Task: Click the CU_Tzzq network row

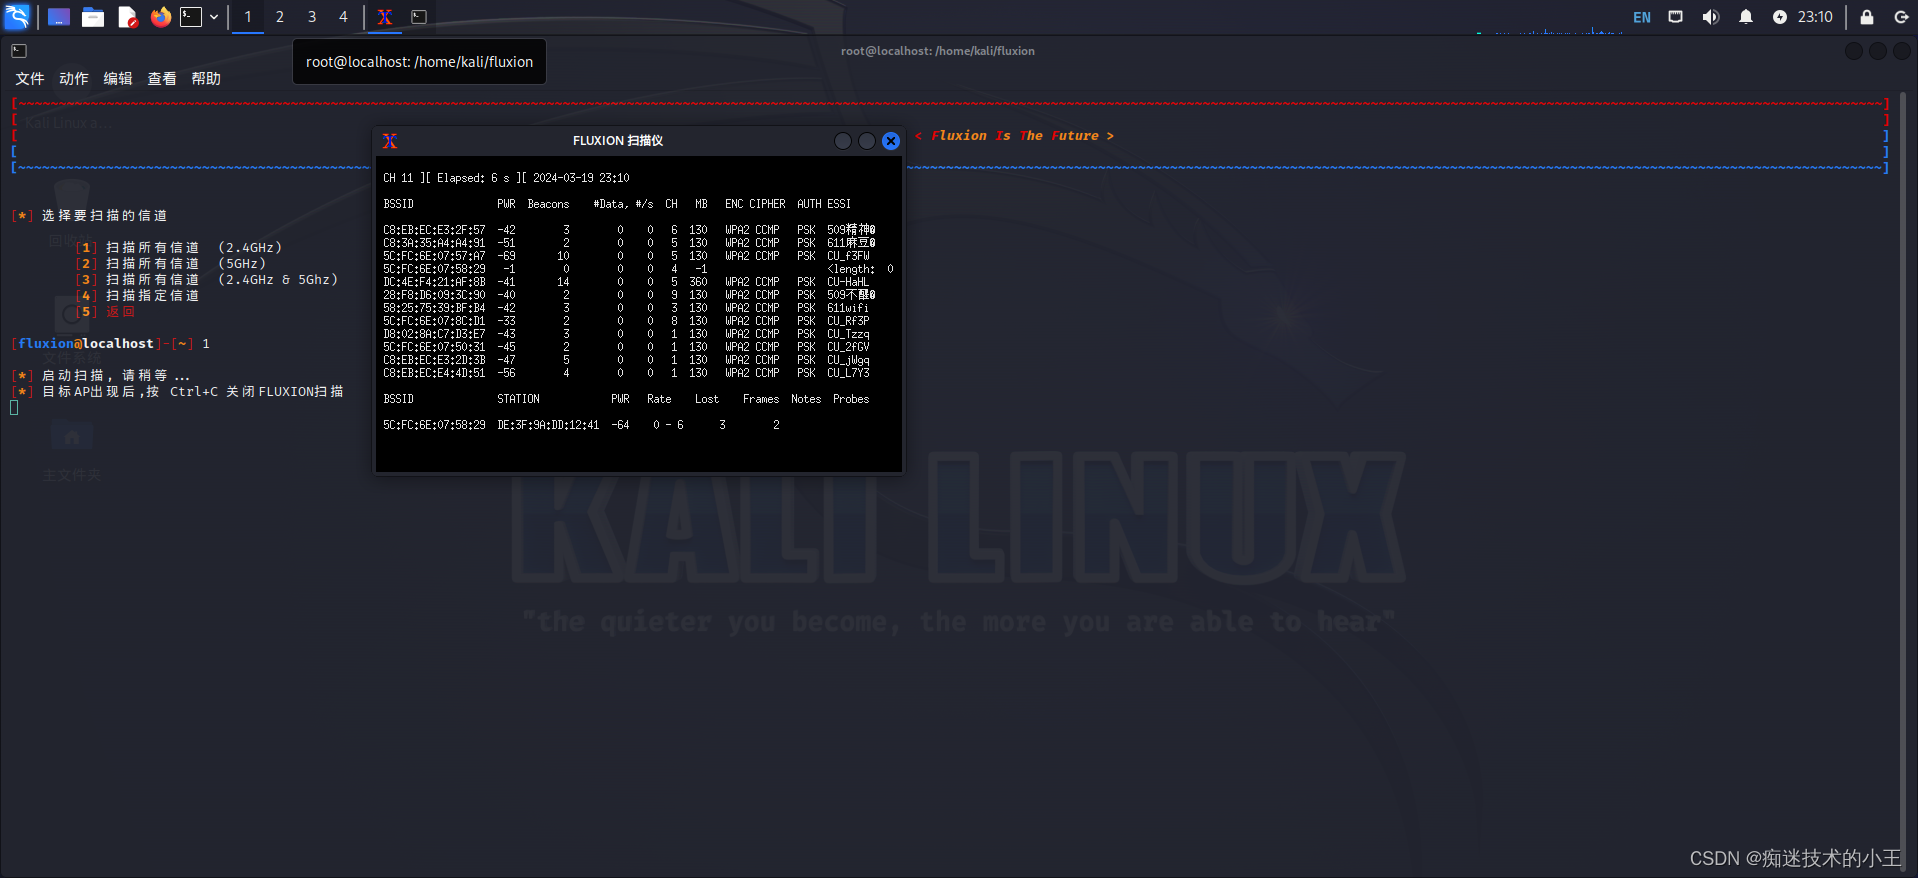Action: [626, 334]
